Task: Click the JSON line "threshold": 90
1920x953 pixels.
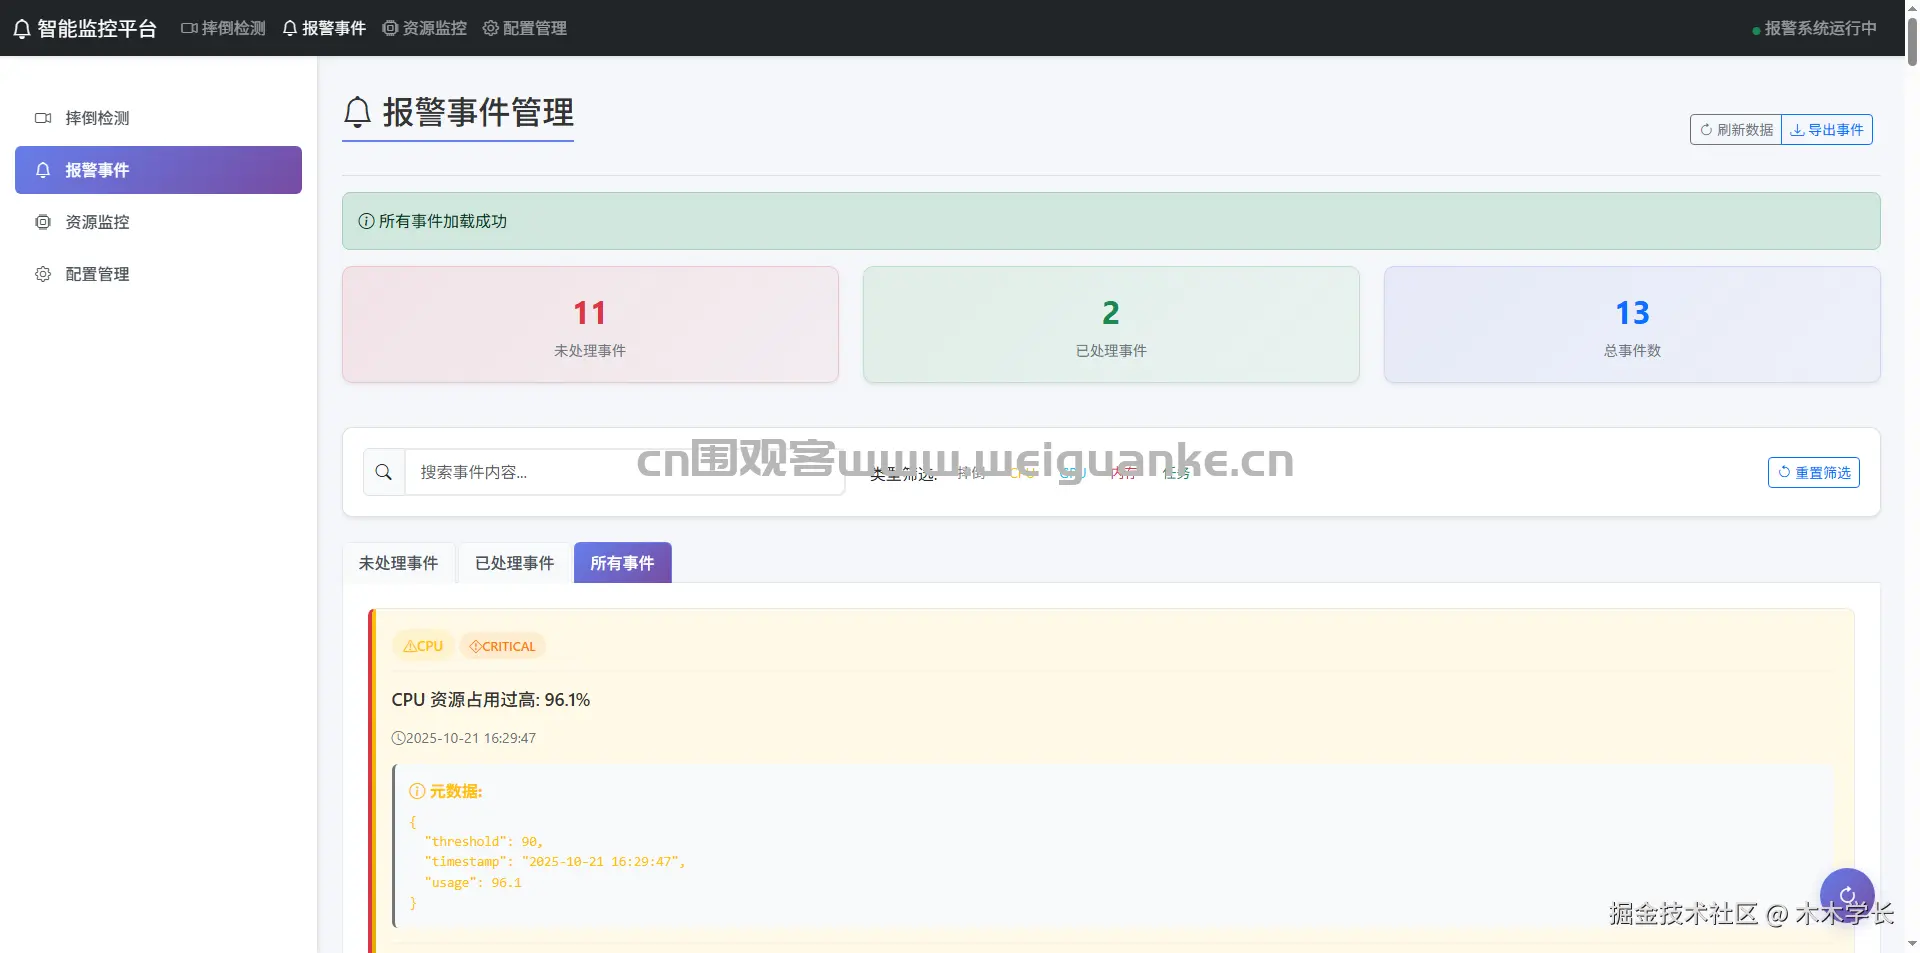Action: 483,842
